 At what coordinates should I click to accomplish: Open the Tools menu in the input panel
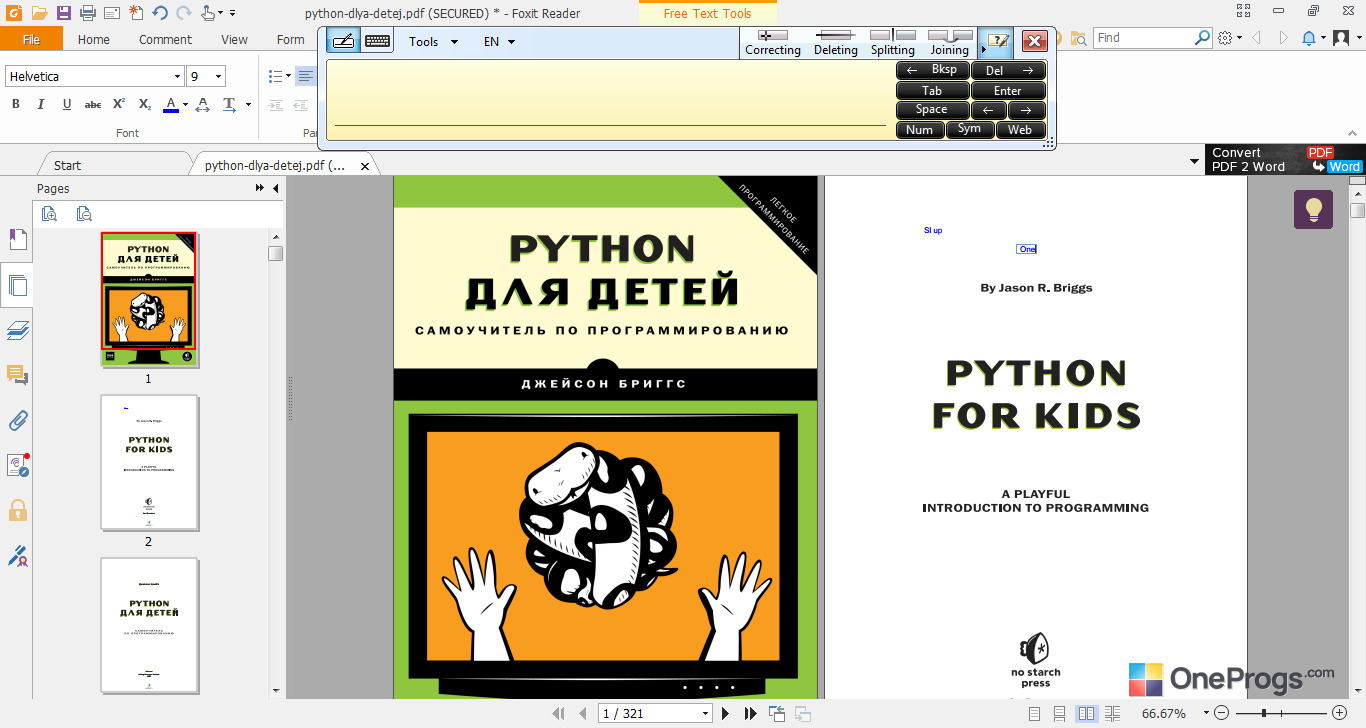tap(433, 42)
